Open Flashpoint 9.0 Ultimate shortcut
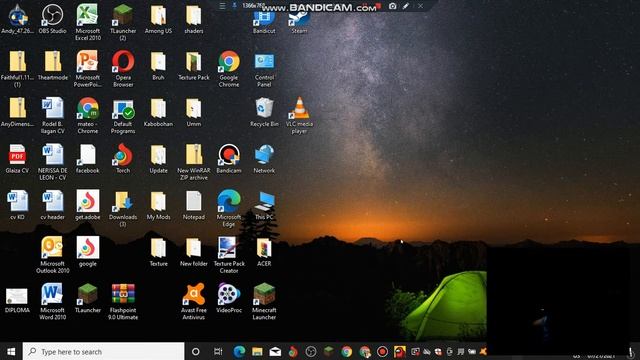640x360 pixels. pos(123,302)
